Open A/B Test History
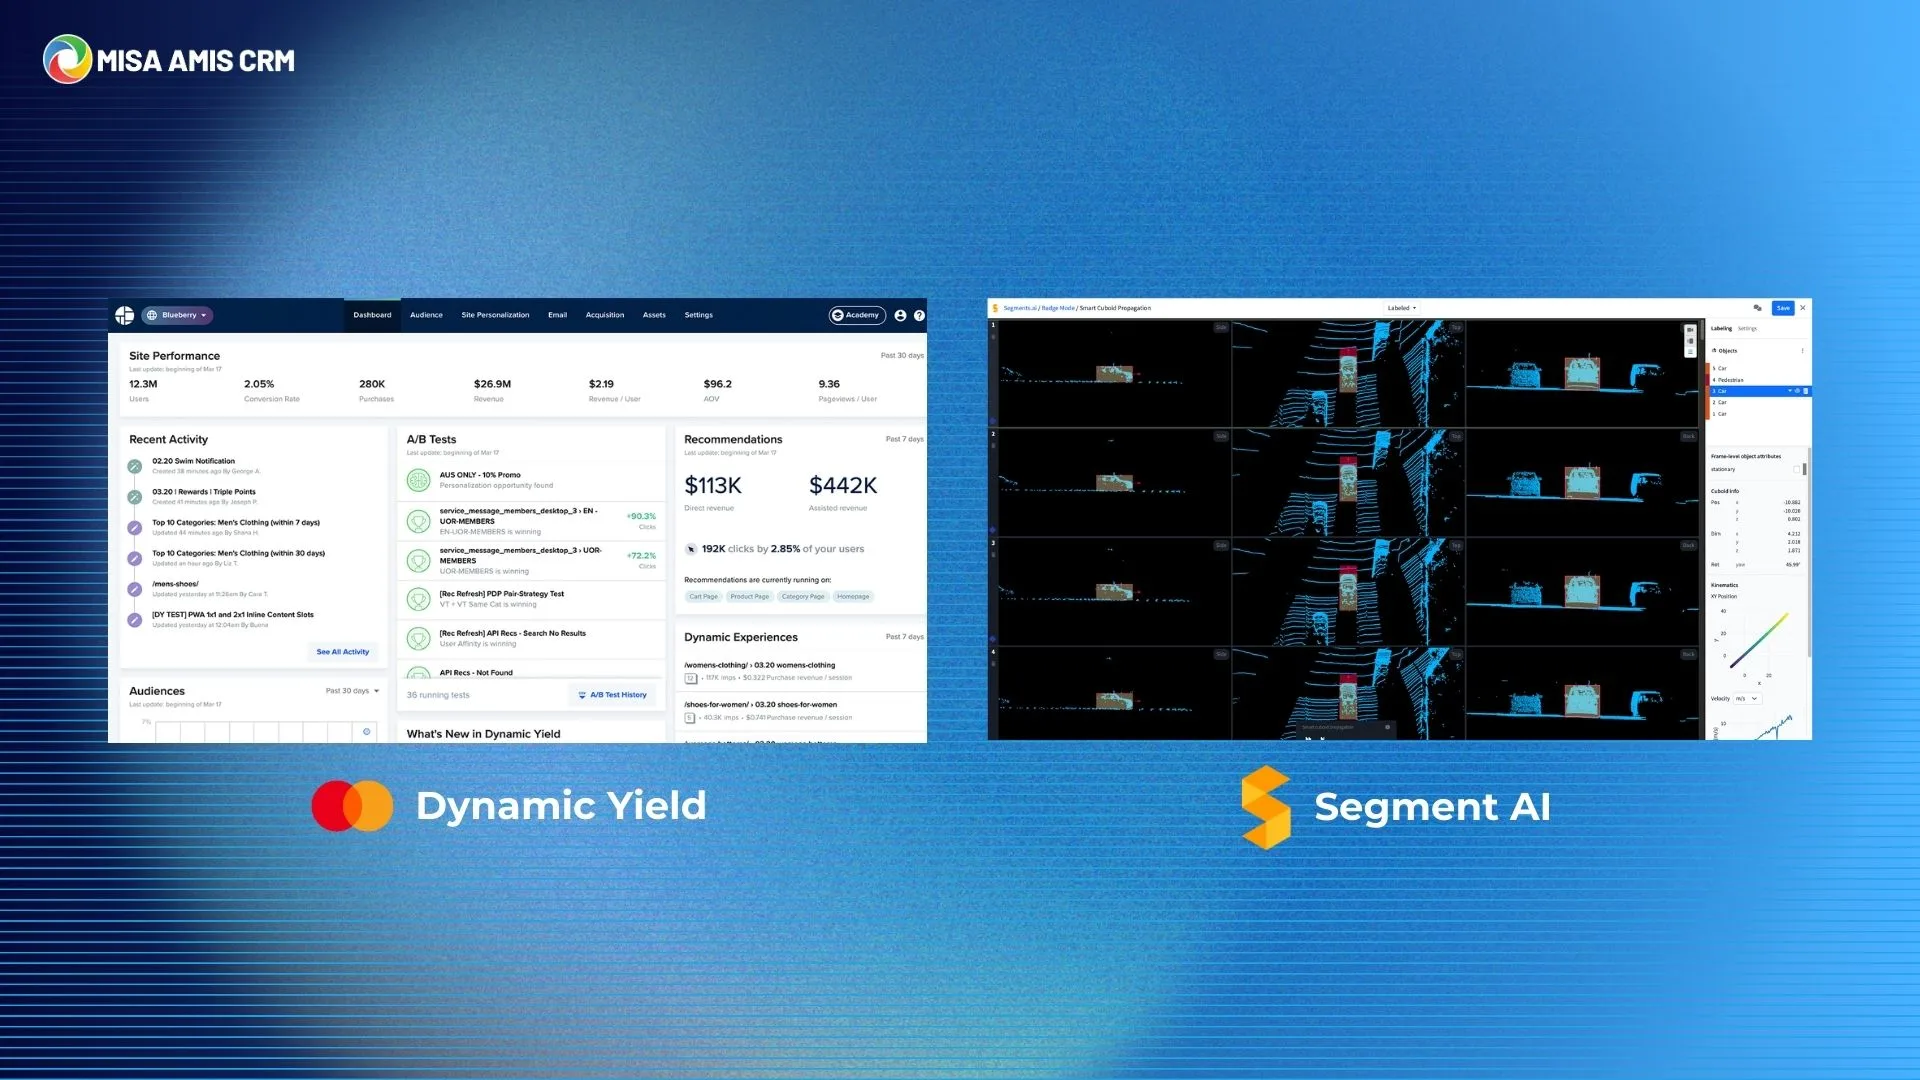 [x=612, y=695]
